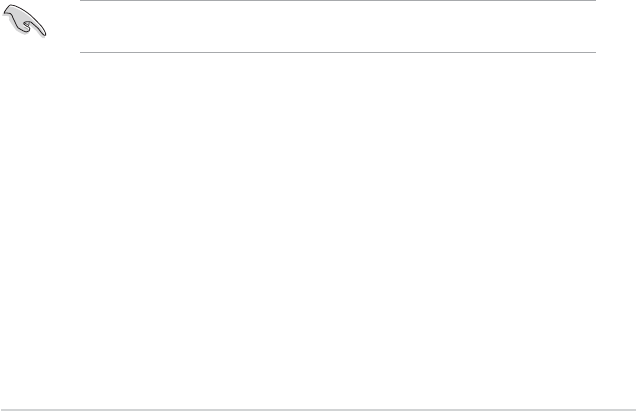This screenshot has height=411, width=636.
Task: Click the lower note border line
Action: pos(338,52)
